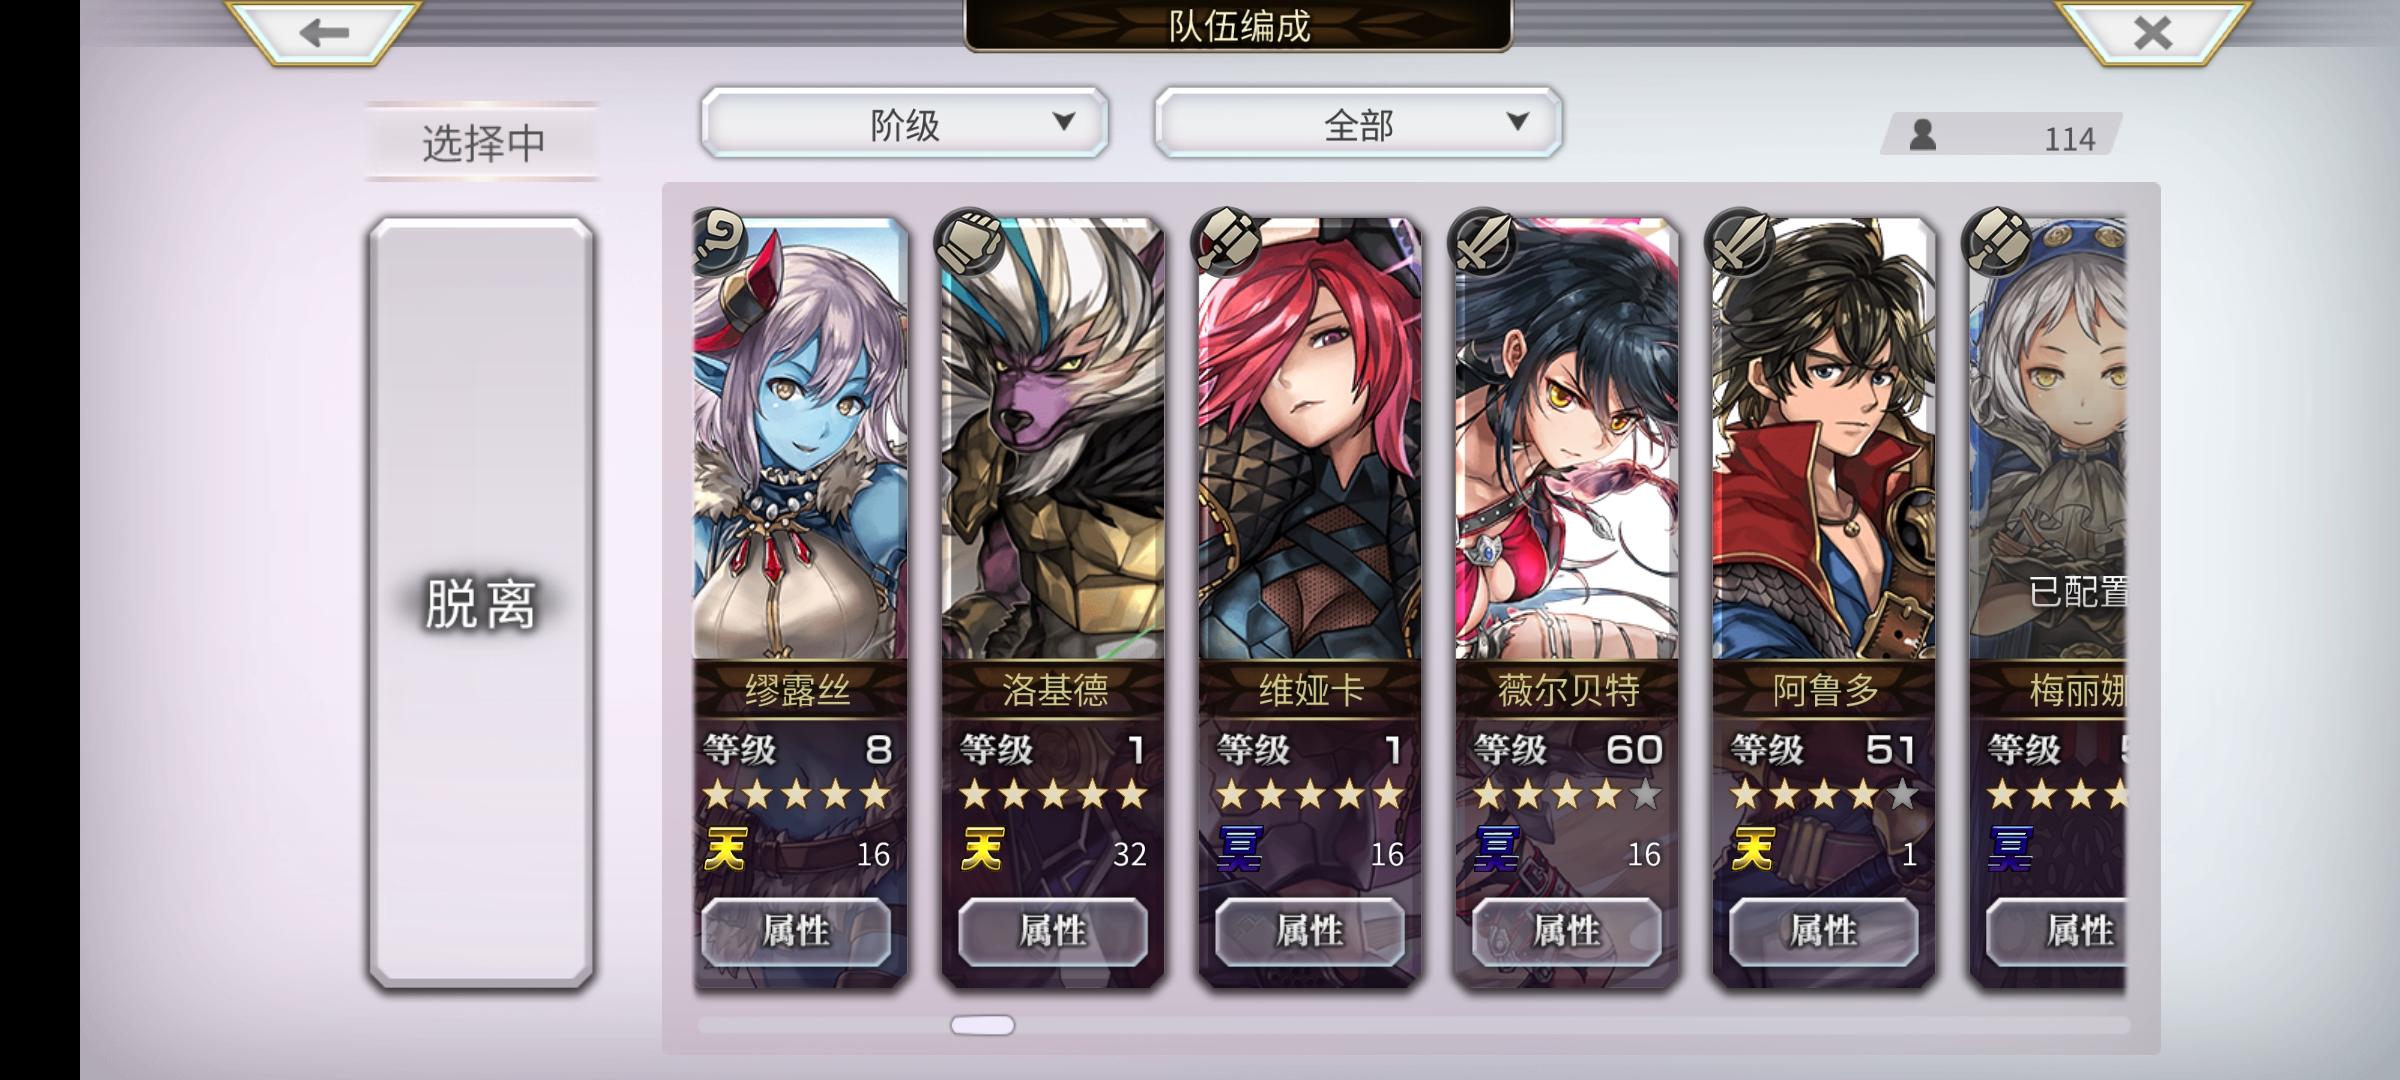This screenshot has width=2400, height=1080.
Task: Click the staff class icon on 缪露丝 card
Action: 720,240
